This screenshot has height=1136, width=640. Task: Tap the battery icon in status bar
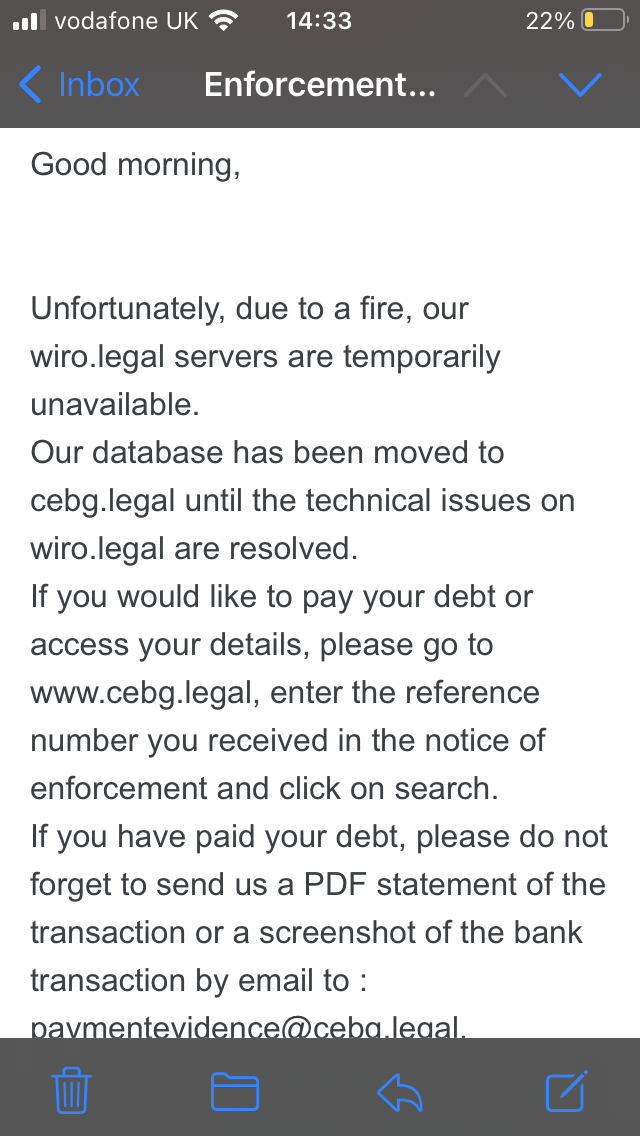(x=605, y=20)
